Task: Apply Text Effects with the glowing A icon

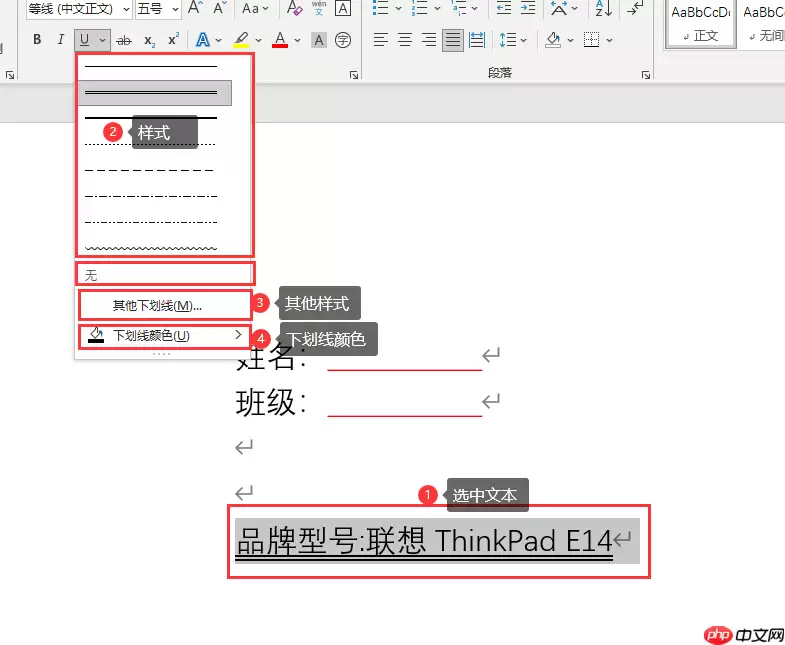Action: 203,40
